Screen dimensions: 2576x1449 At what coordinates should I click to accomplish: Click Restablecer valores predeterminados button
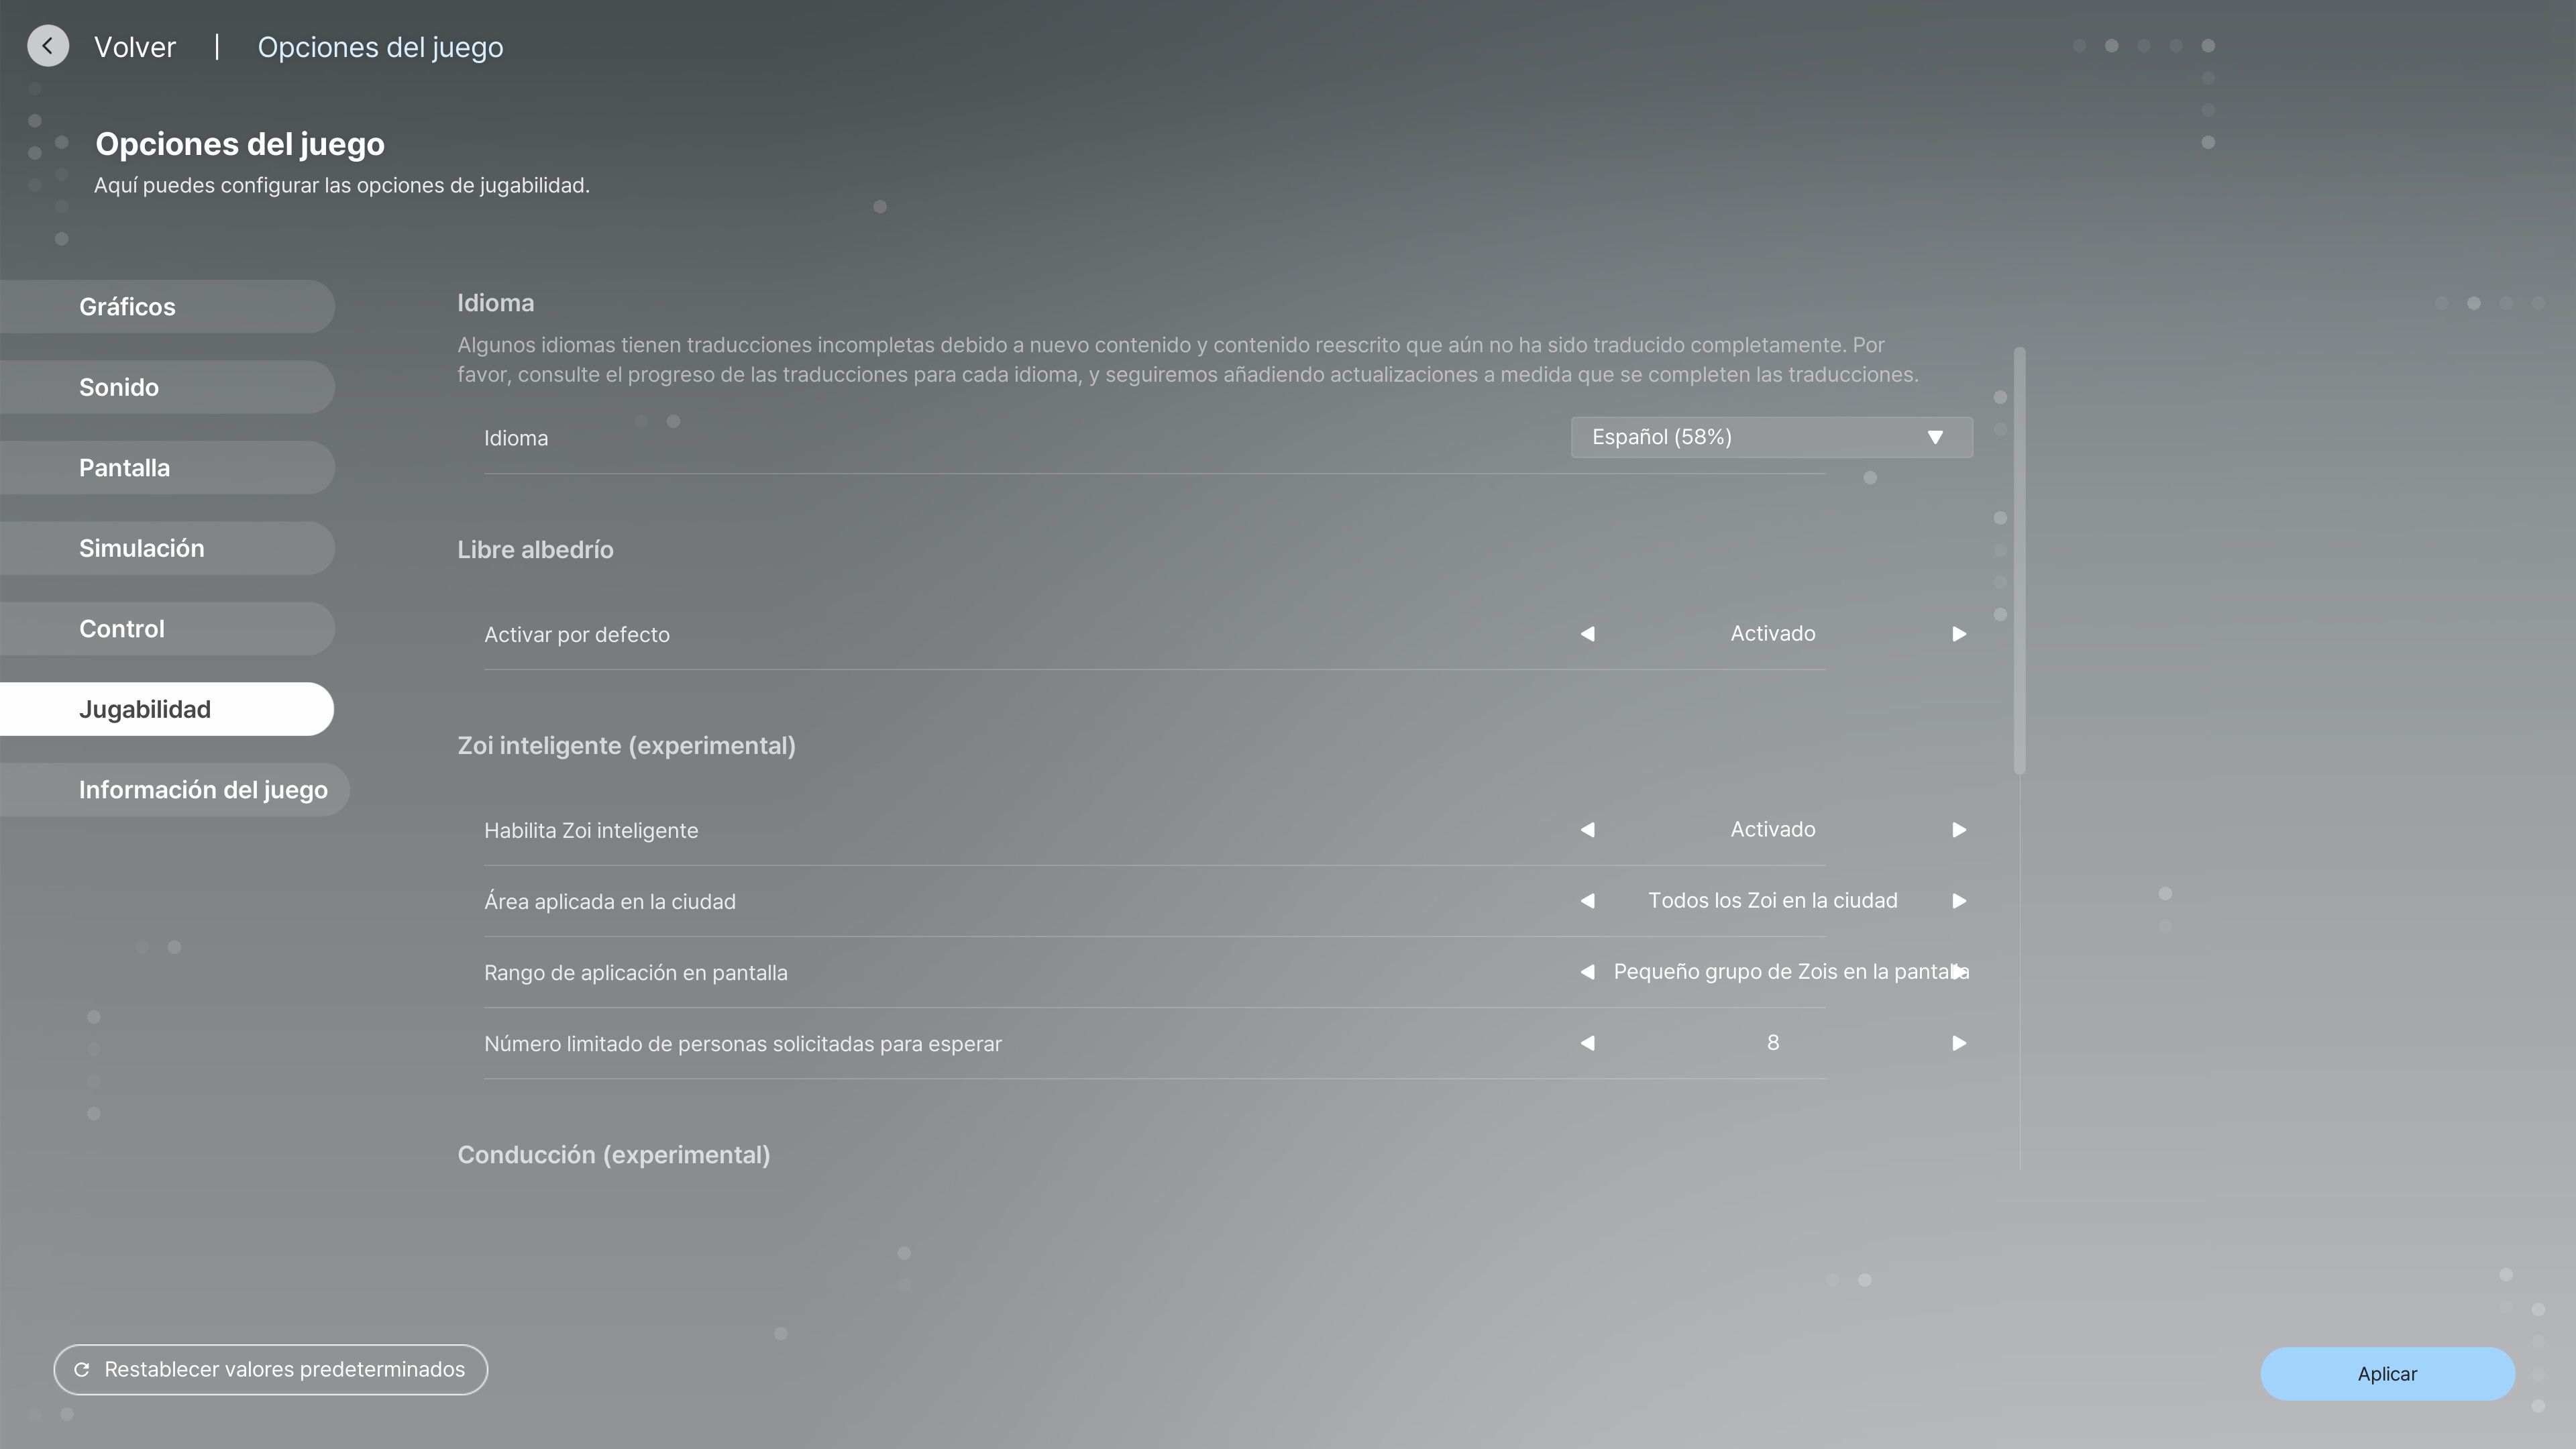tap(270, 1370)
